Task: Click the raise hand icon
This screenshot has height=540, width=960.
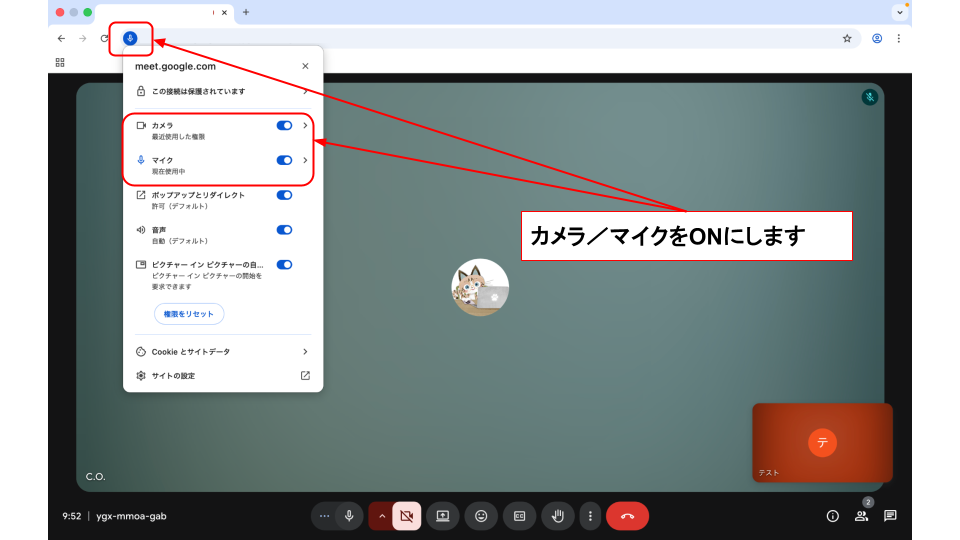Action: click(x=558, y=516)
